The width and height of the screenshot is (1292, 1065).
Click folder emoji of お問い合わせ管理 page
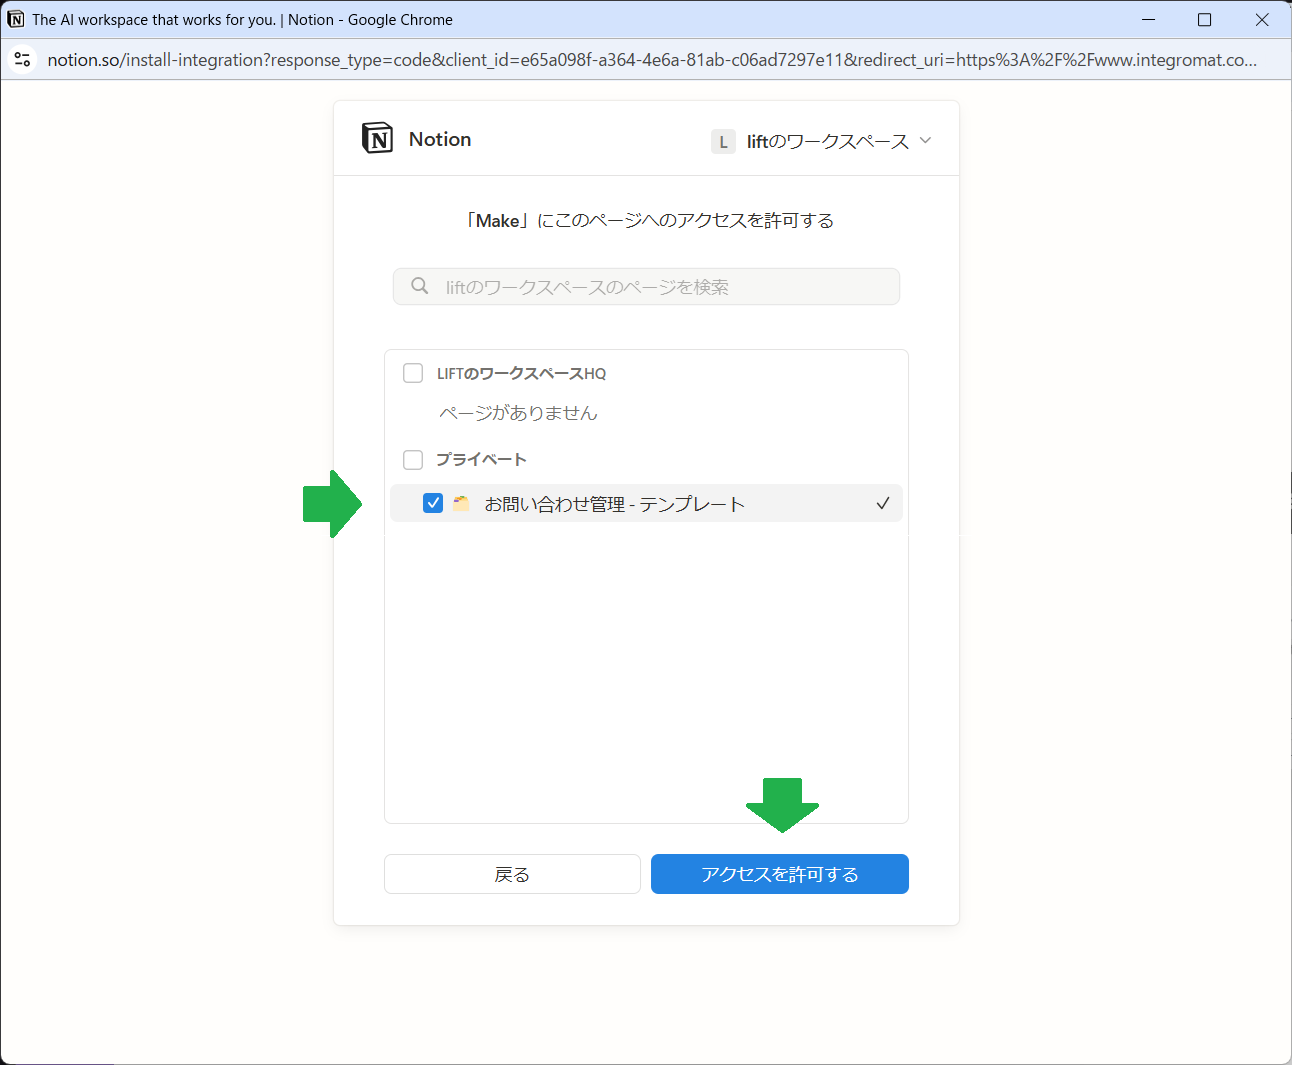[461, 504]
